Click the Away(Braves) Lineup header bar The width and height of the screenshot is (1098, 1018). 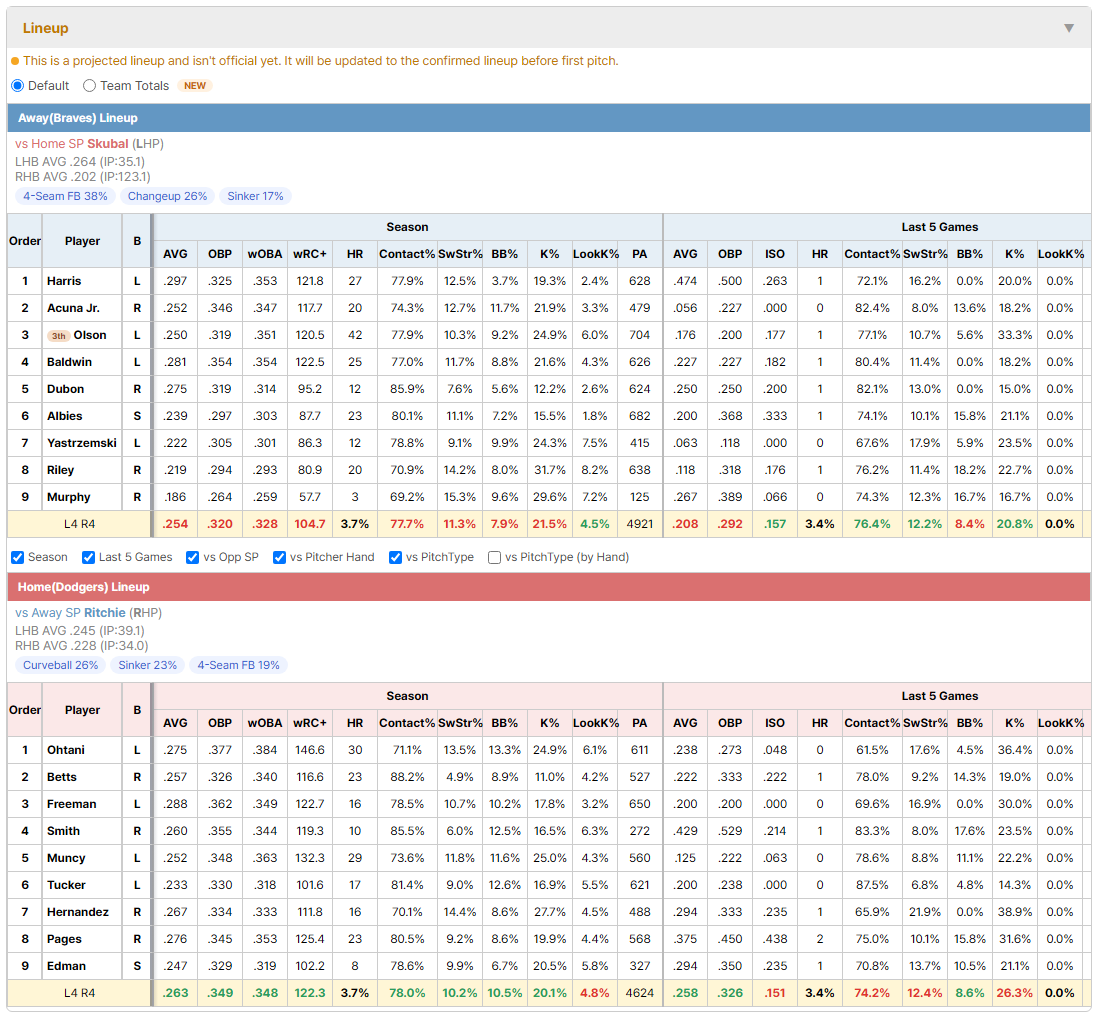tap(549, 118)
